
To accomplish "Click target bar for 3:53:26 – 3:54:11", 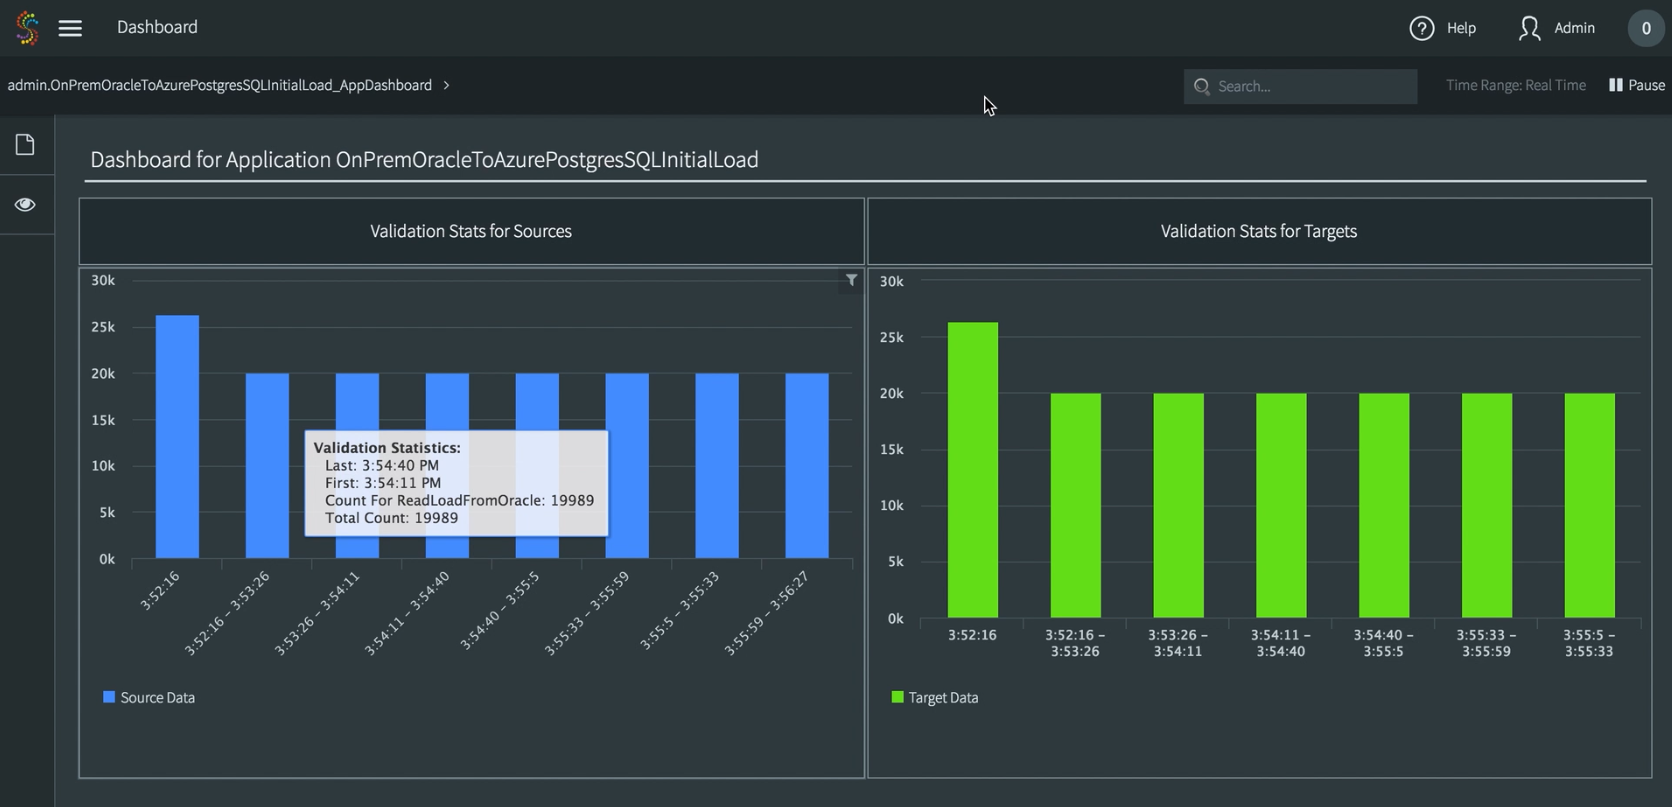I will click(1179, 505).
